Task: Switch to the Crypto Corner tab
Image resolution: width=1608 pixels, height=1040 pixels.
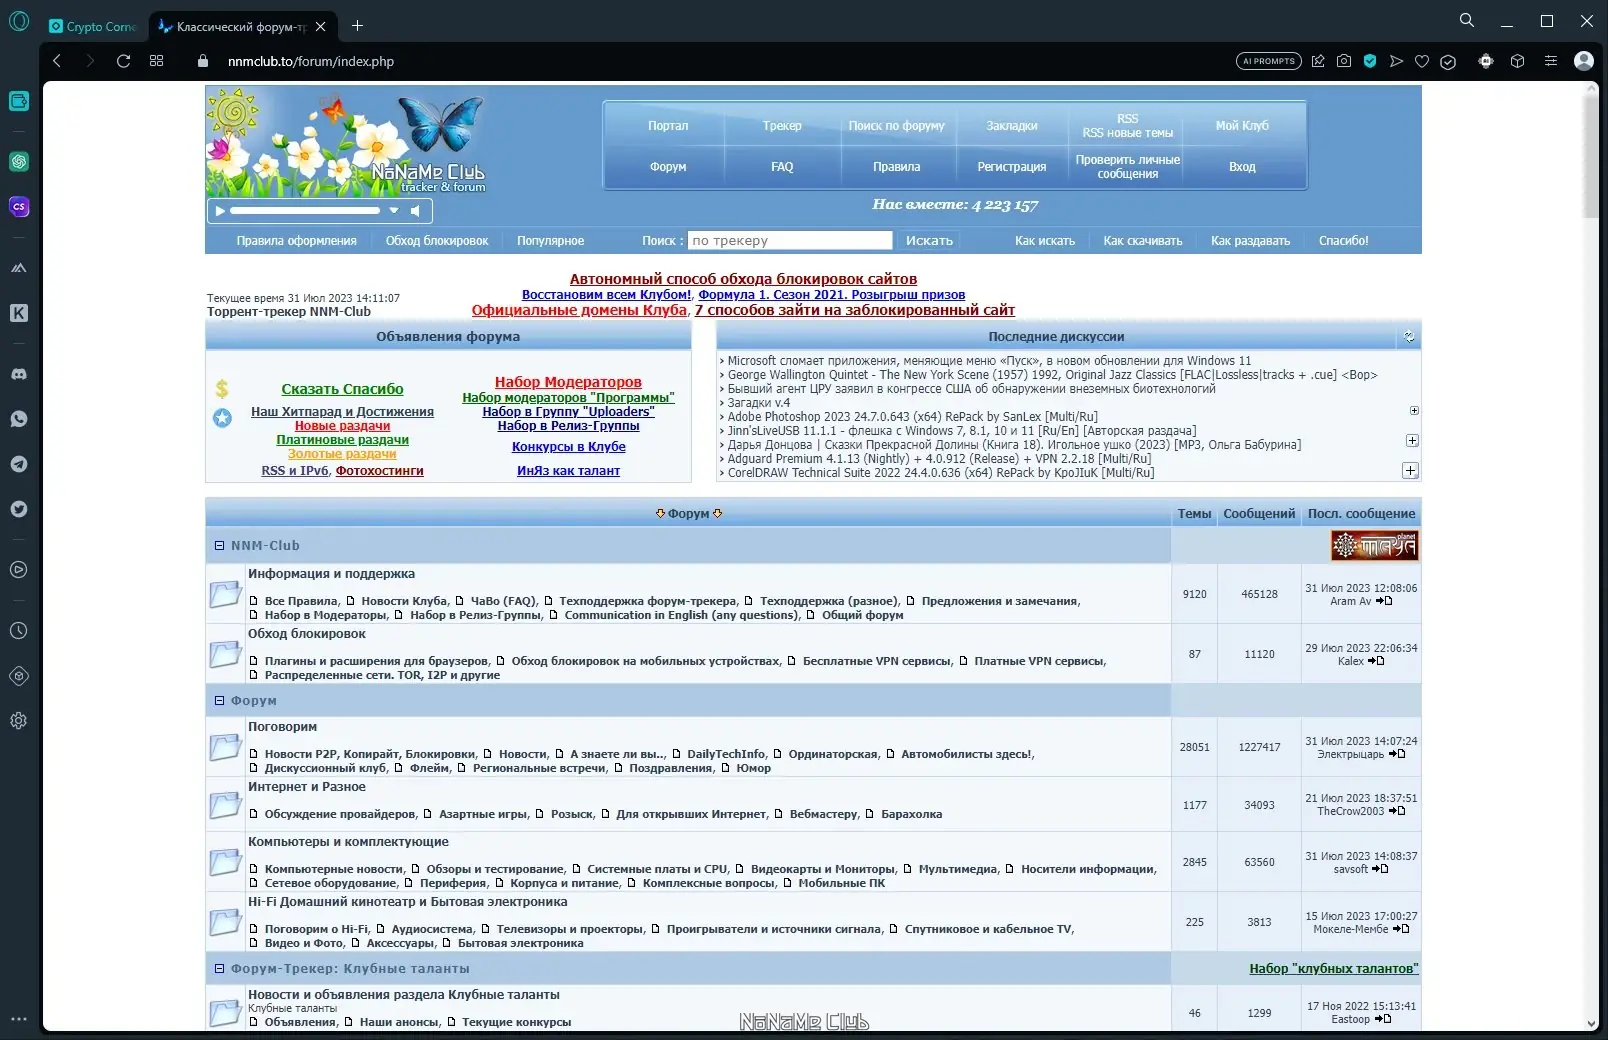Action: 93,27
